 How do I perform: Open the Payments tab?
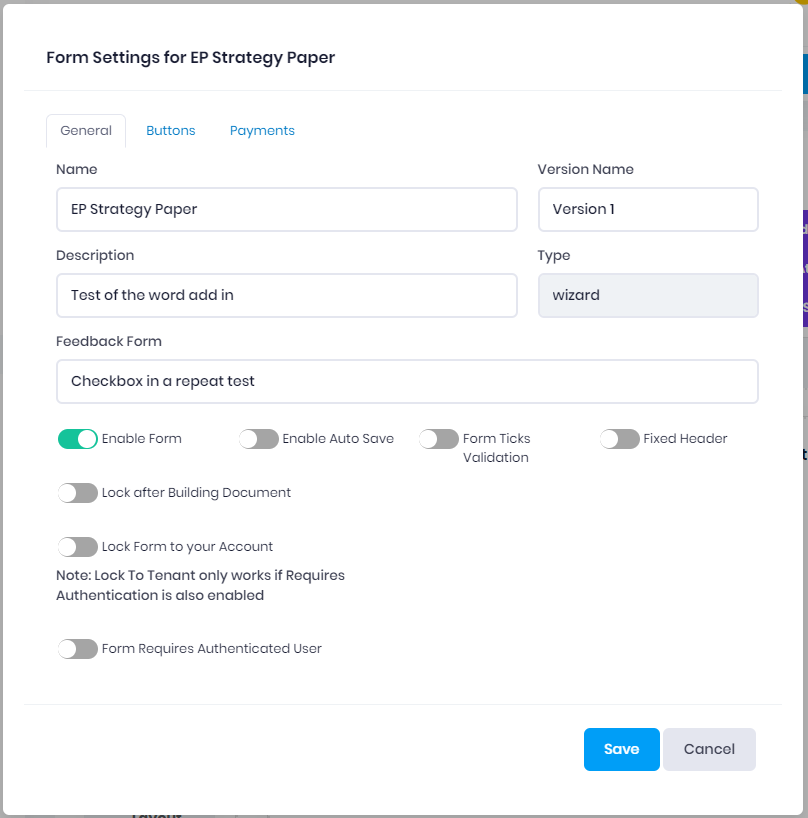(262, 131)
